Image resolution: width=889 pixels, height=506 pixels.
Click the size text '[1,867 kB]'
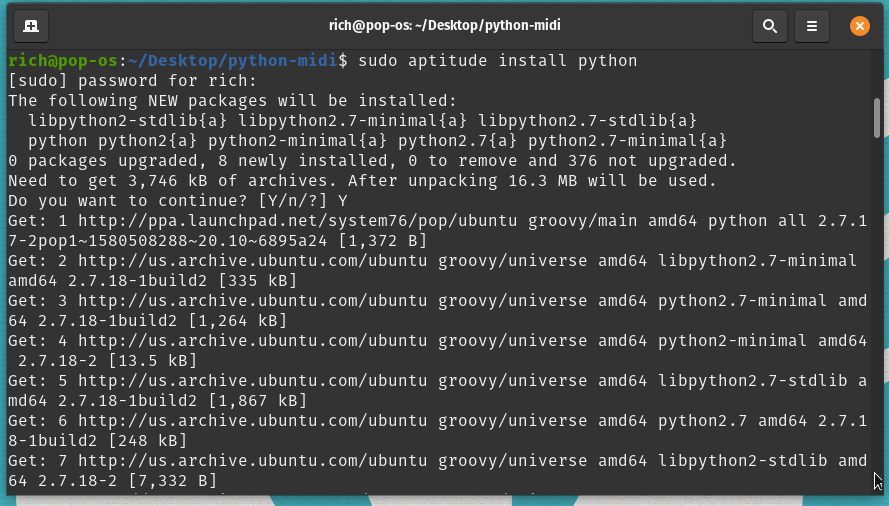tap(257, 401)
